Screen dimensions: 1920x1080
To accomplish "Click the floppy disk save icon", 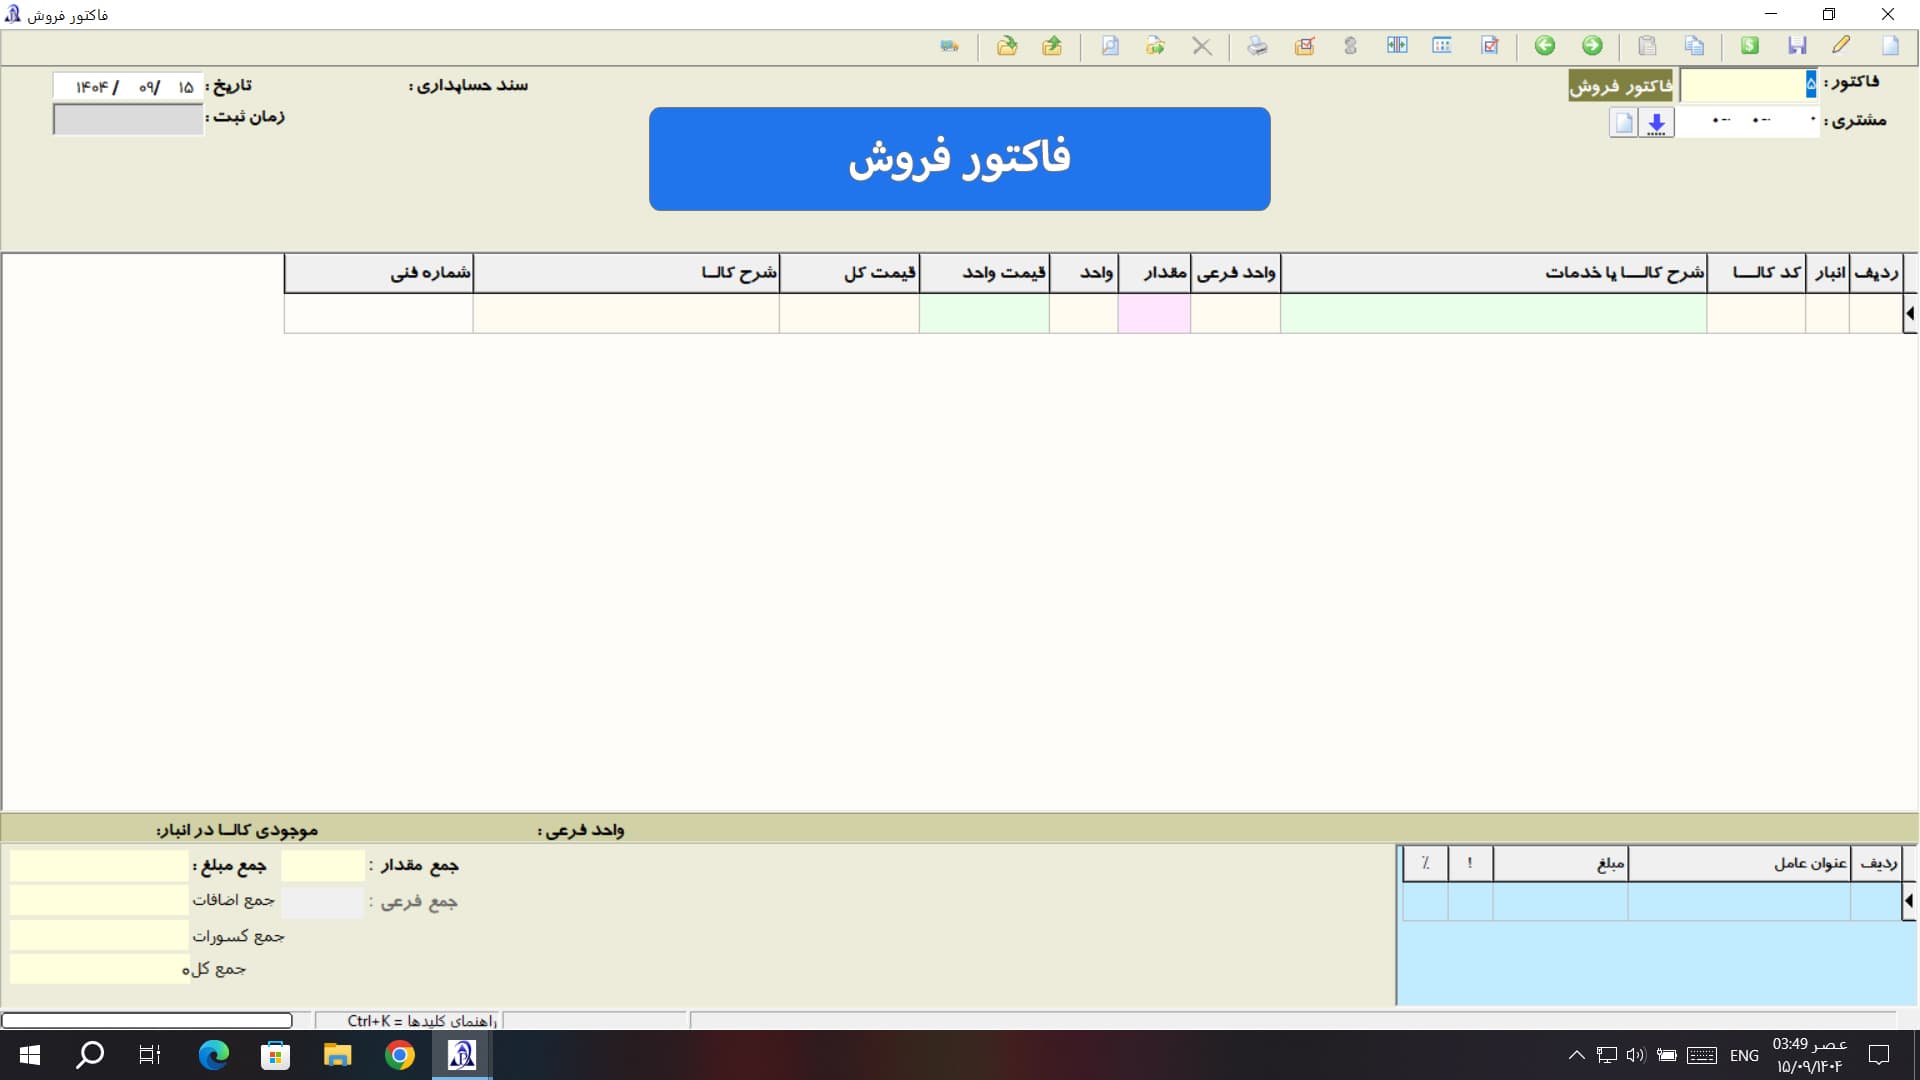I will point(1797,46).
